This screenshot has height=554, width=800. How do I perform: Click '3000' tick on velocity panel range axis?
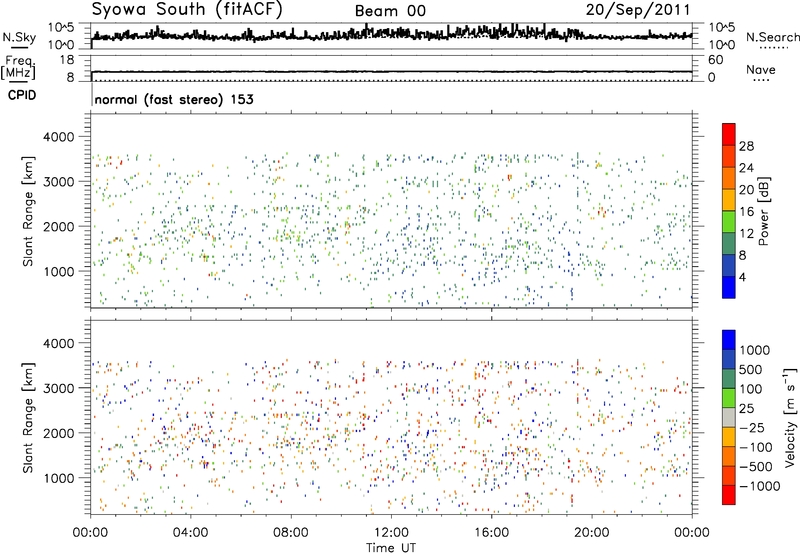(59, 388)
